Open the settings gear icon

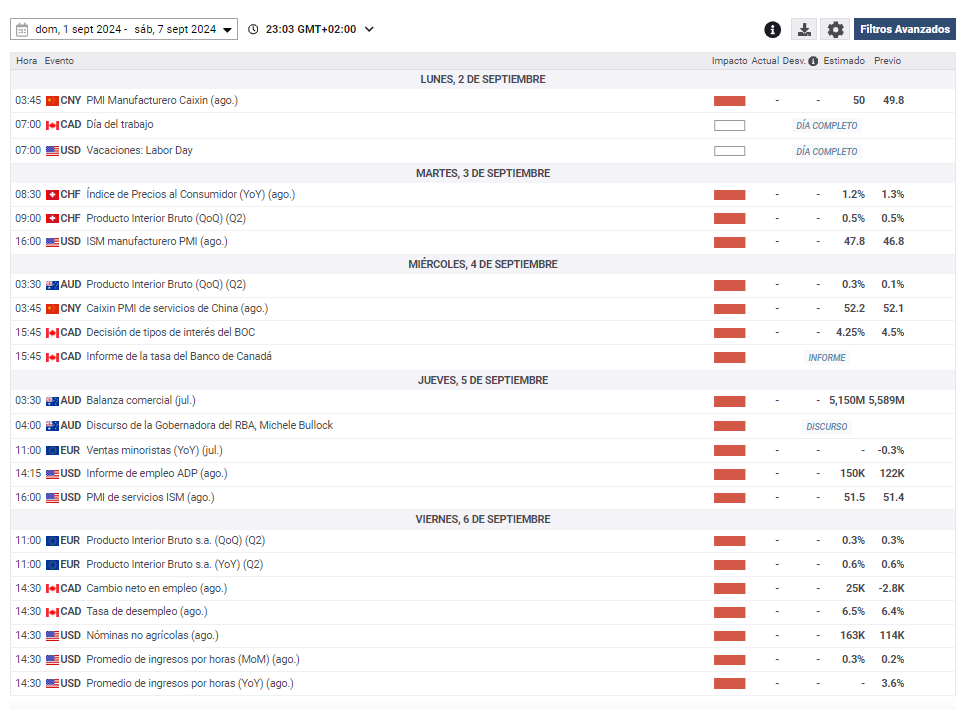click(x=836, y=30)
